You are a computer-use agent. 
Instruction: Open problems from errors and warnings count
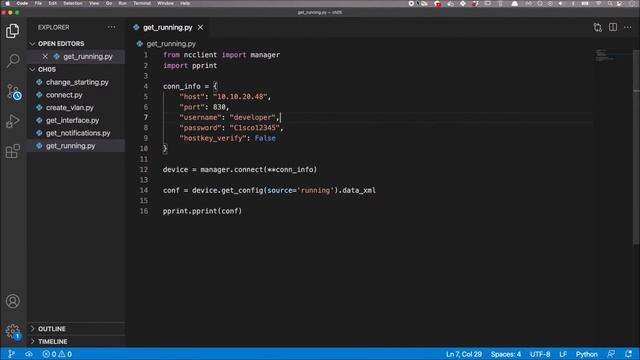point(57,354)
